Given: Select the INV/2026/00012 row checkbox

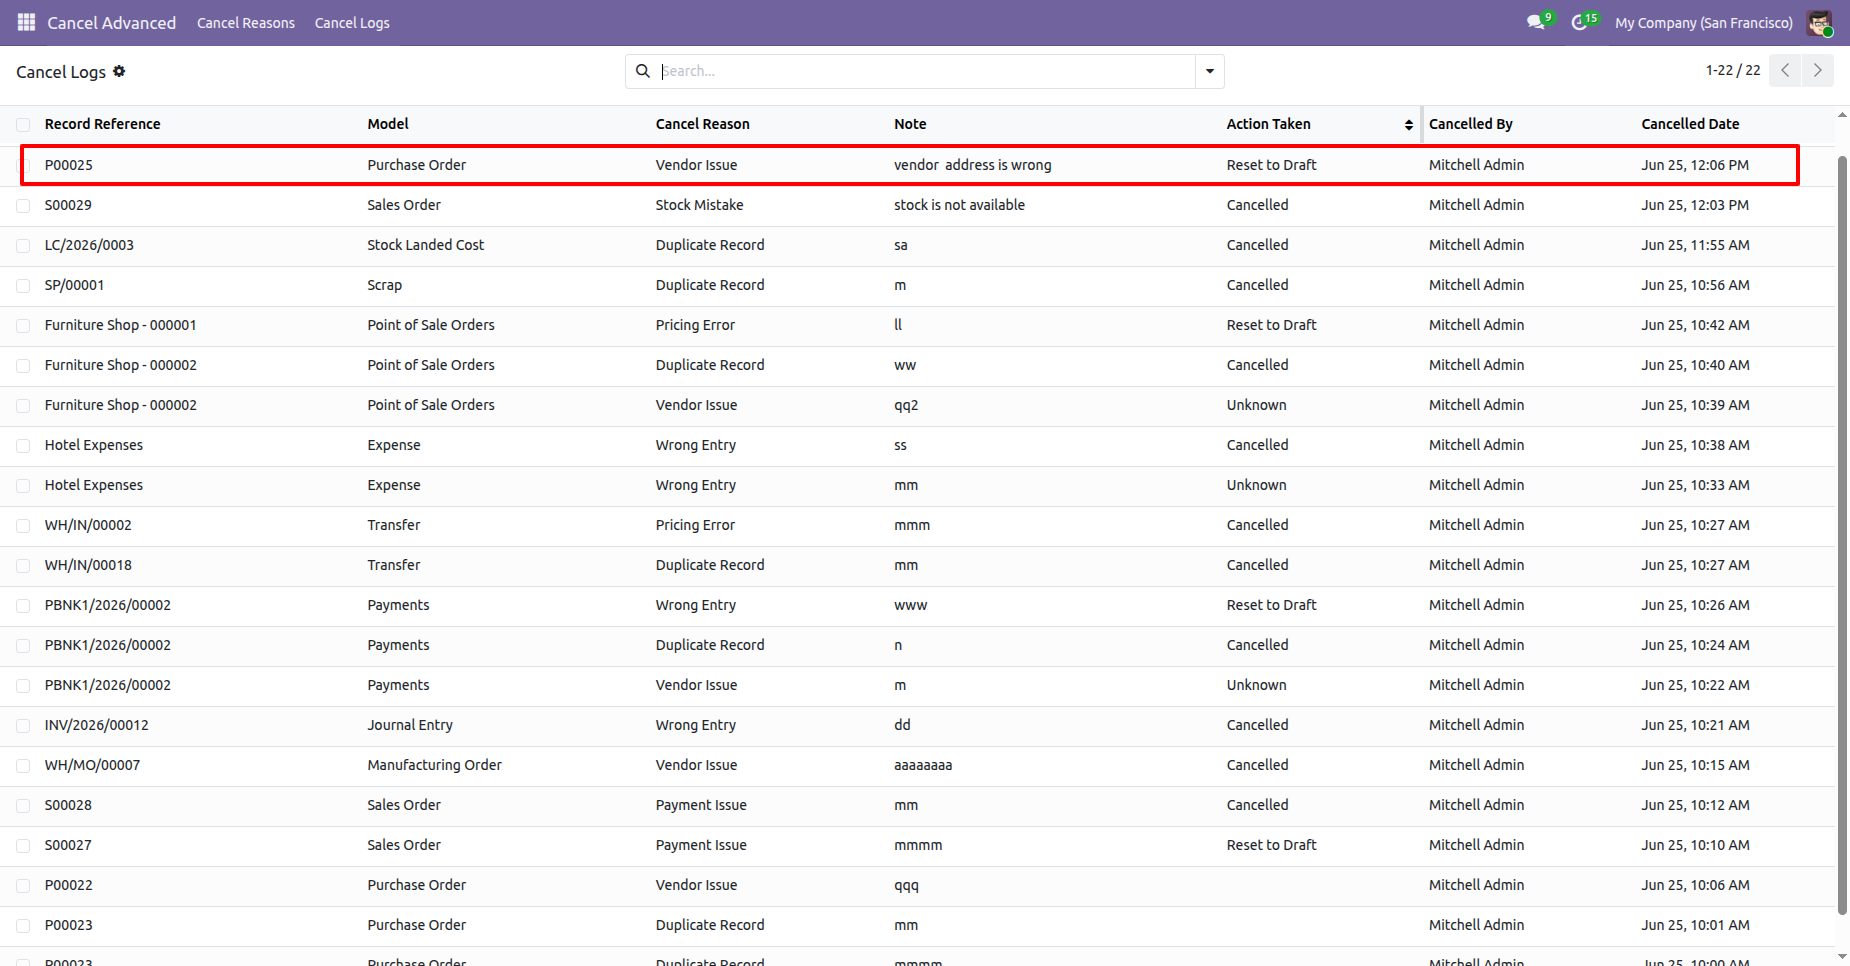Looking at the screenshot, I should pyautogui.click(x=23, y=725).
